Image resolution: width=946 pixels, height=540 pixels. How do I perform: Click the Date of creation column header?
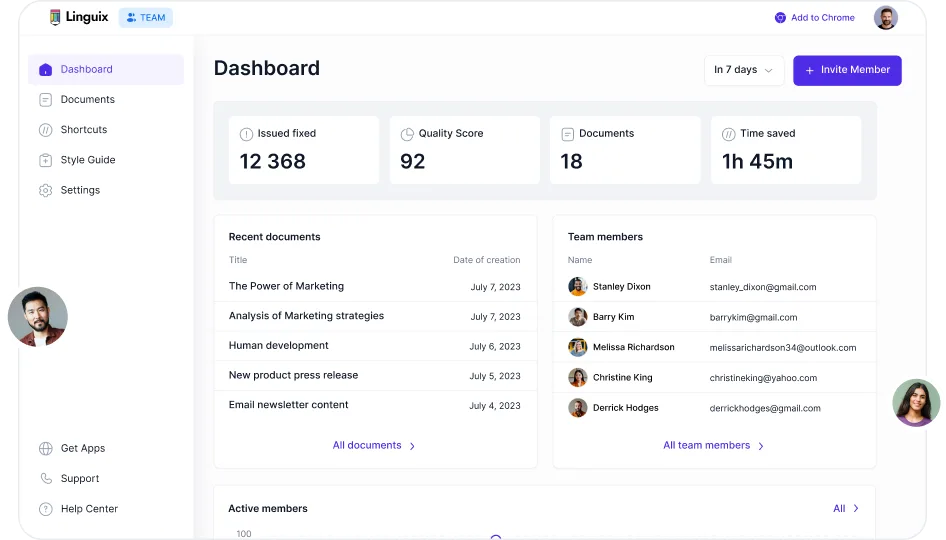tap(486, 260)
